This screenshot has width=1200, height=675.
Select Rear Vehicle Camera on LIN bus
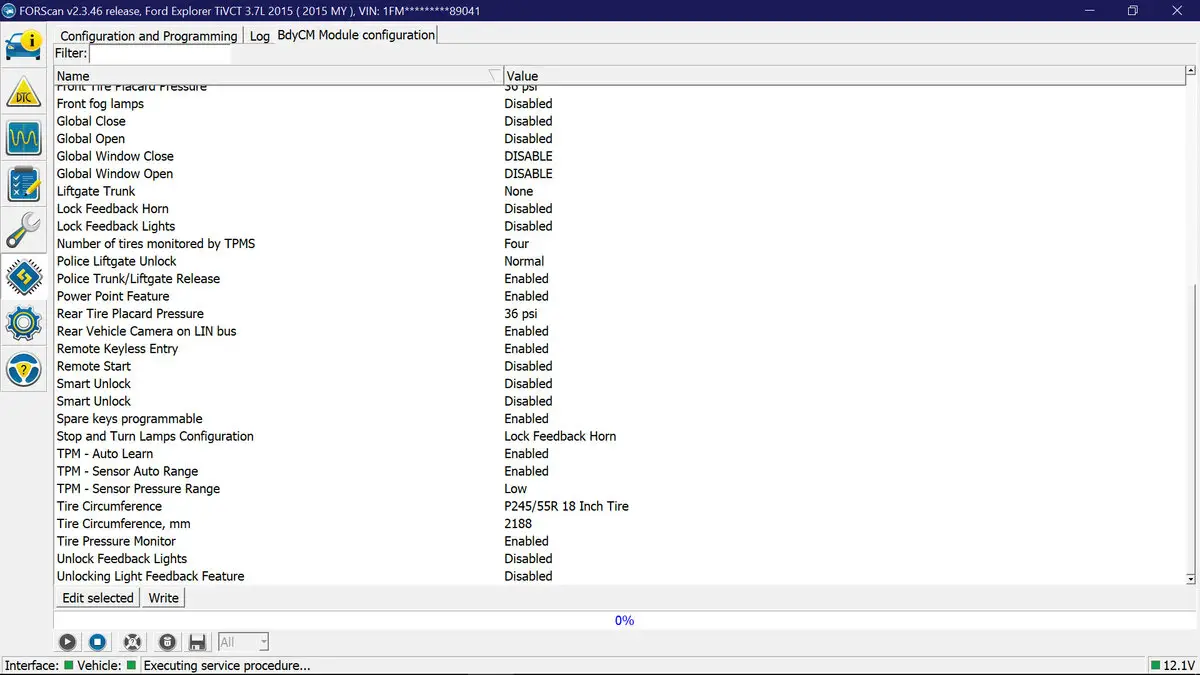618,331
